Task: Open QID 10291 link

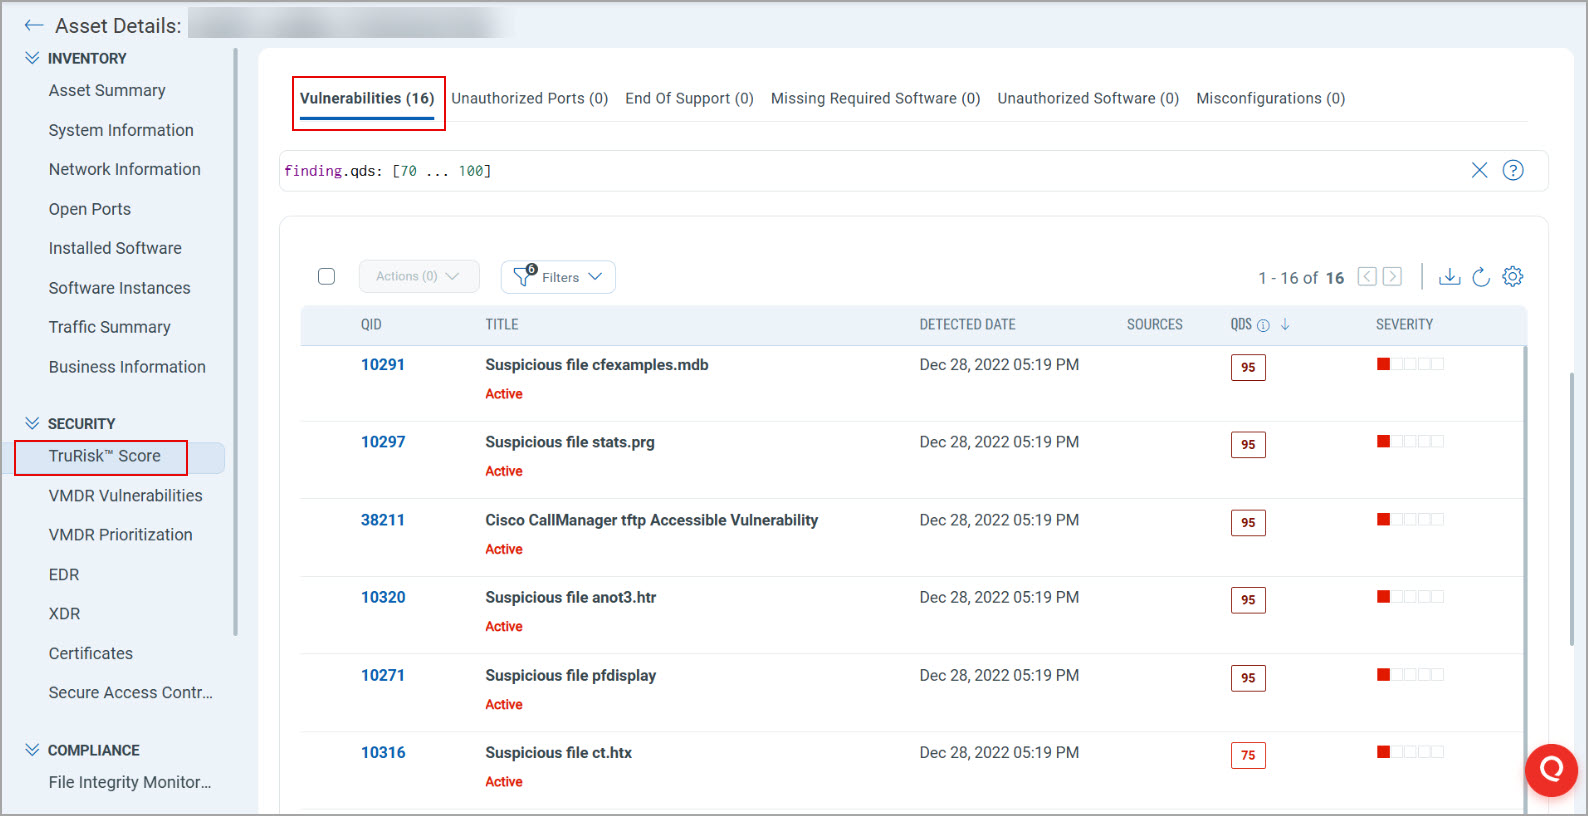Action: (x=383, y=365)
